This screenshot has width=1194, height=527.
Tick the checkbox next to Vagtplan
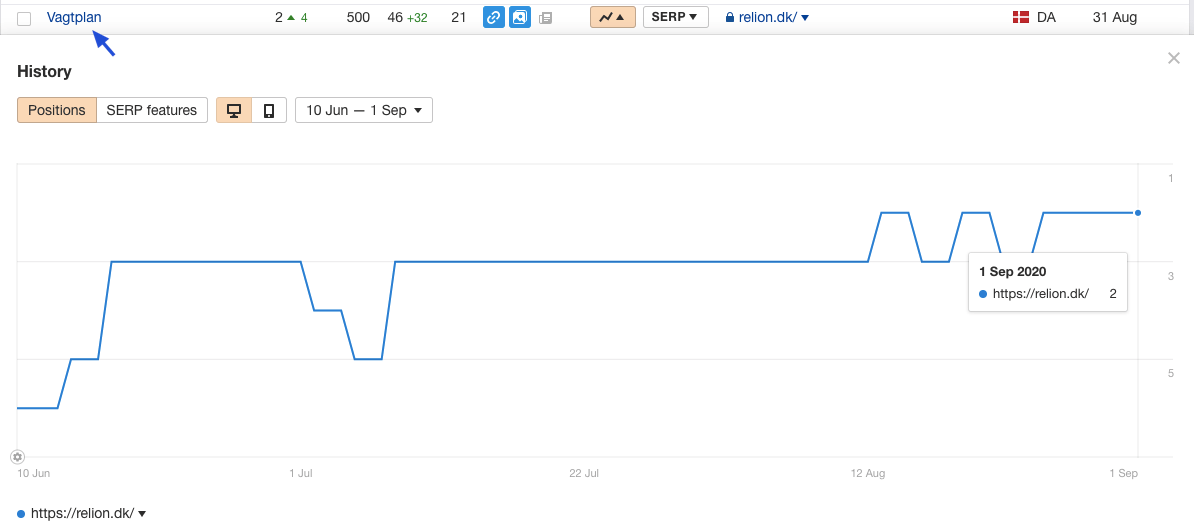coord(24,18)
